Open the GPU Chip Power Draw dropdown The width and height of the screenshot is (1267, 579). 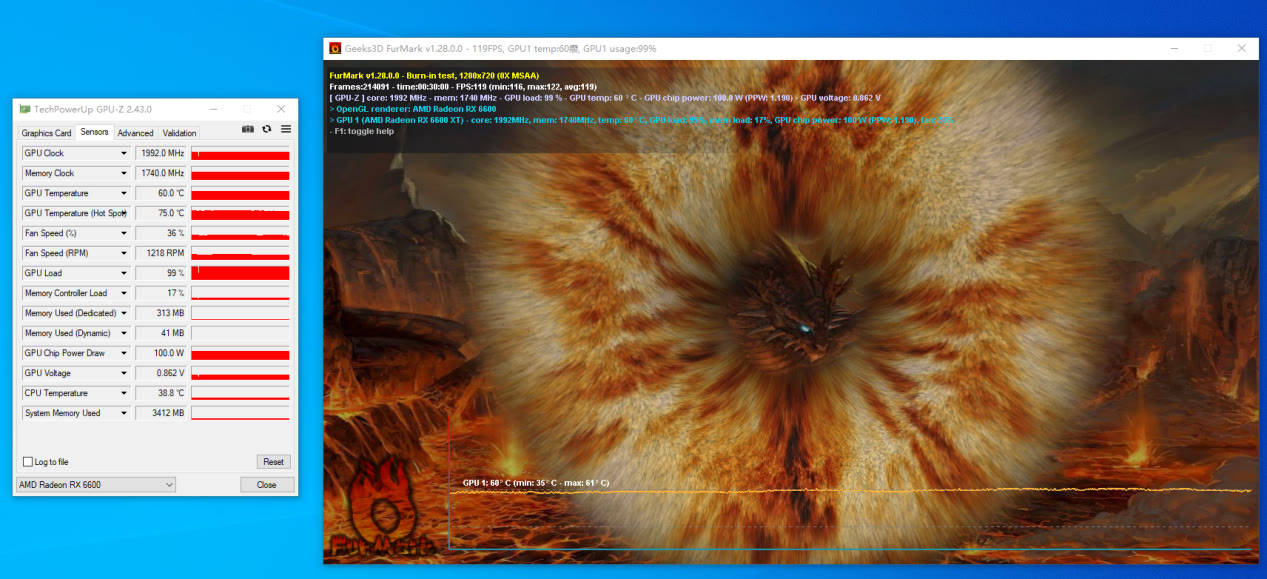(124, 353)
